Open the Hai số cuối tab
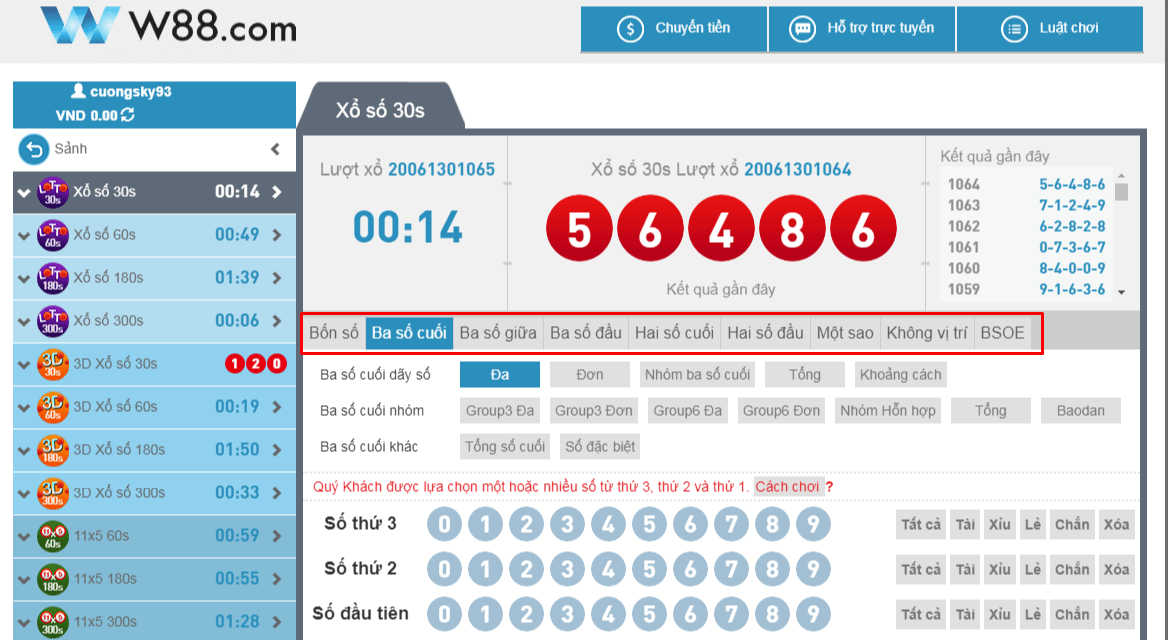The height and width of the screenshot is (640, 1168). (x=675, y=333)
